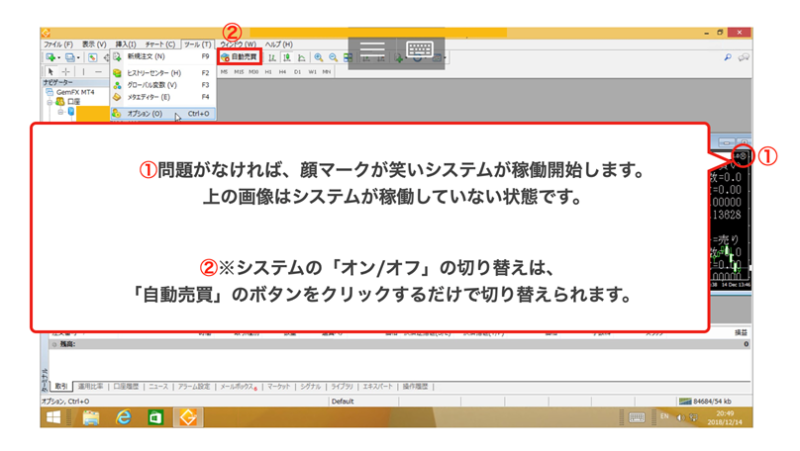Select the horizontal line drawing tool
The image size is (800, 451).
pyautogui.click(x=98, y=72)
